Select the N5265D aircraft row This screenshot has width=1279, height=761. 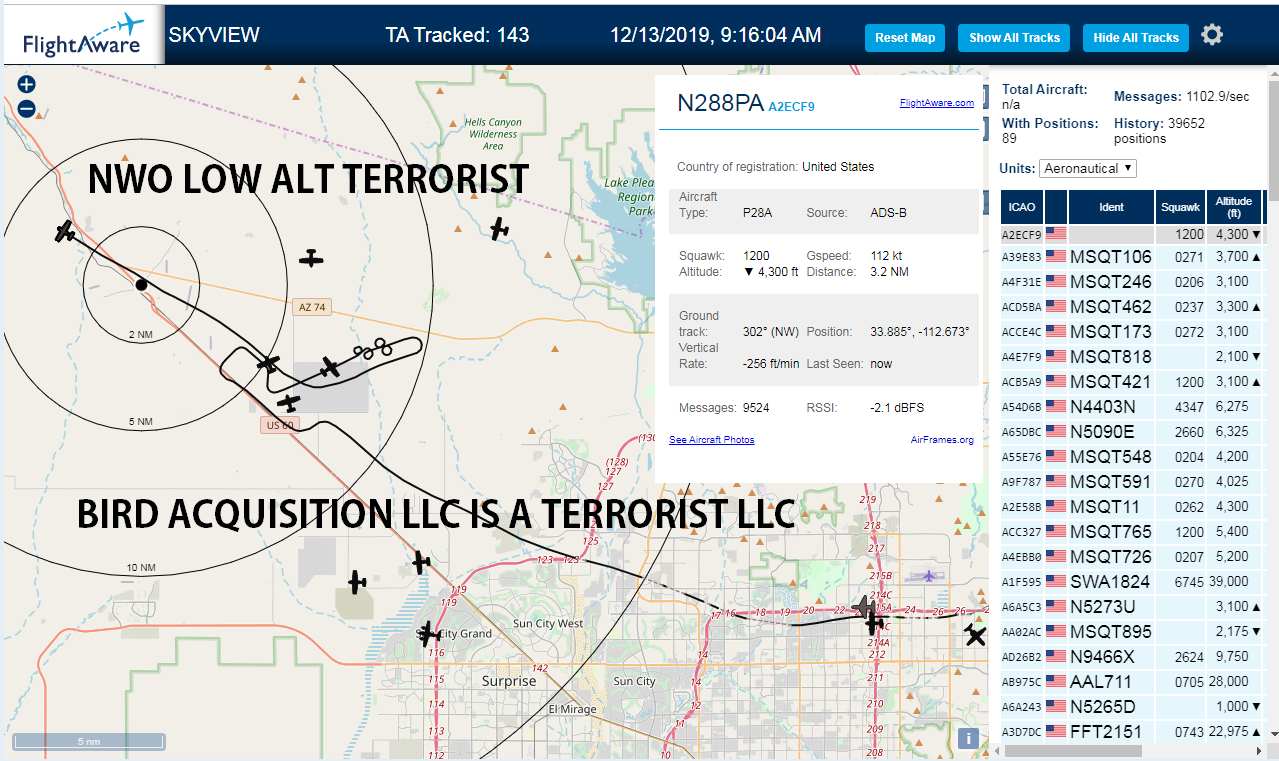click(1132, 707)
